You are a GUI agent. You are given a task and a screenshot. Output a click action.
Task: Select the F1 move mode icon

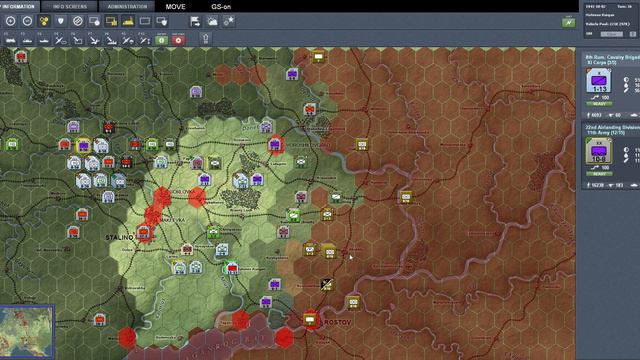[x=10, y=40]
